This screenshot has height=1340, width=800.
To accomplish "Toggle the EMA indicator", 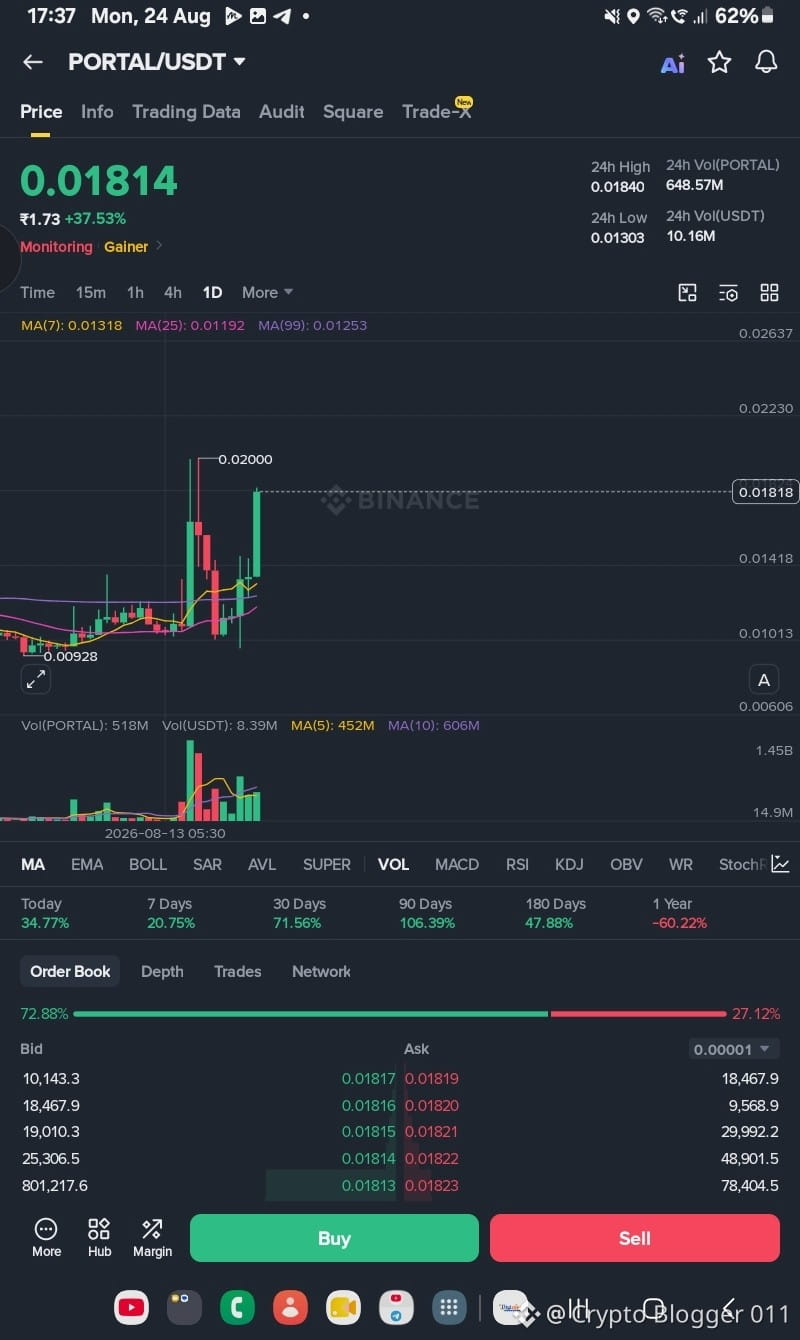I will [87, 864].
